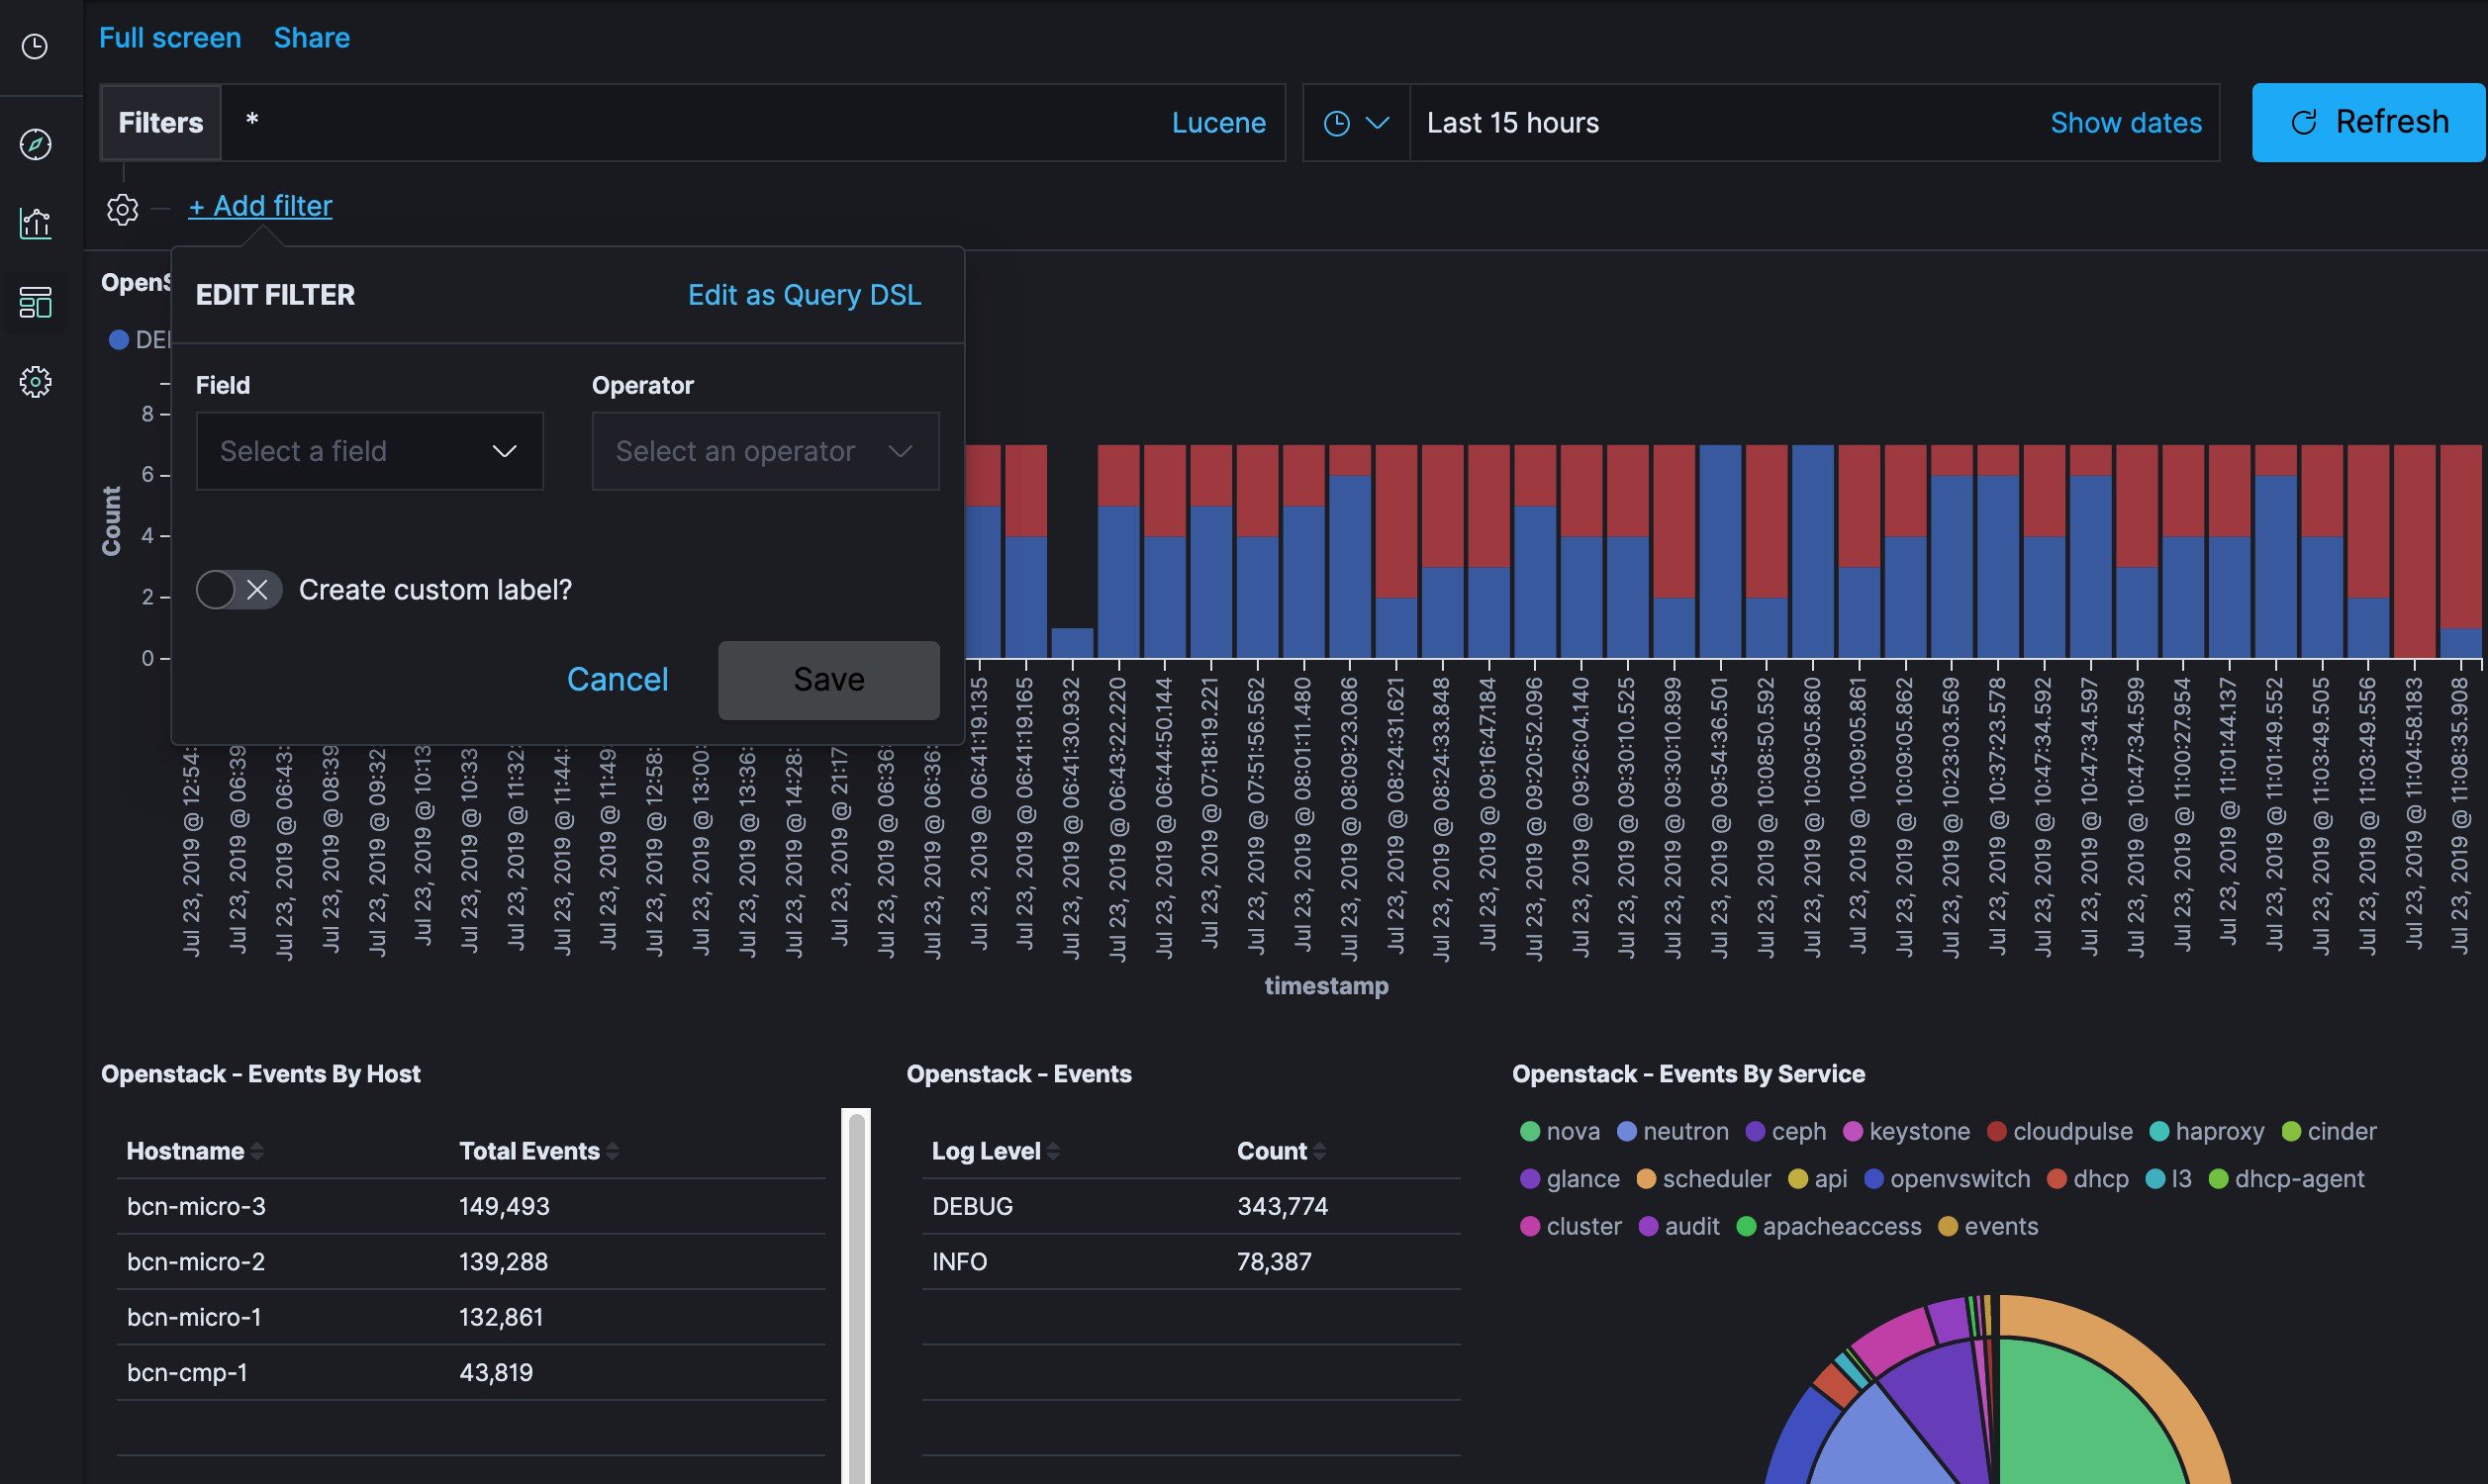Switch query language via Lucene
Viewport: 2488px width, 1484px height.
click(1218, 123)
